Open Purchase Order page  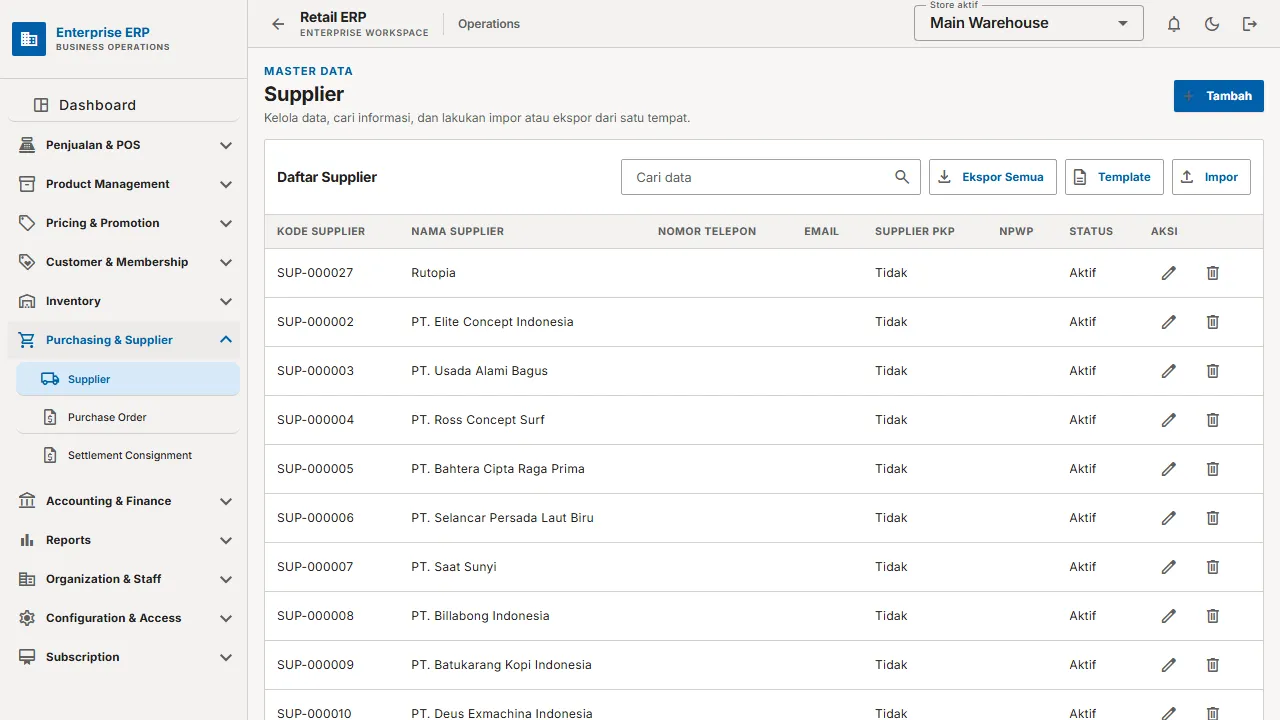point(128,417)
